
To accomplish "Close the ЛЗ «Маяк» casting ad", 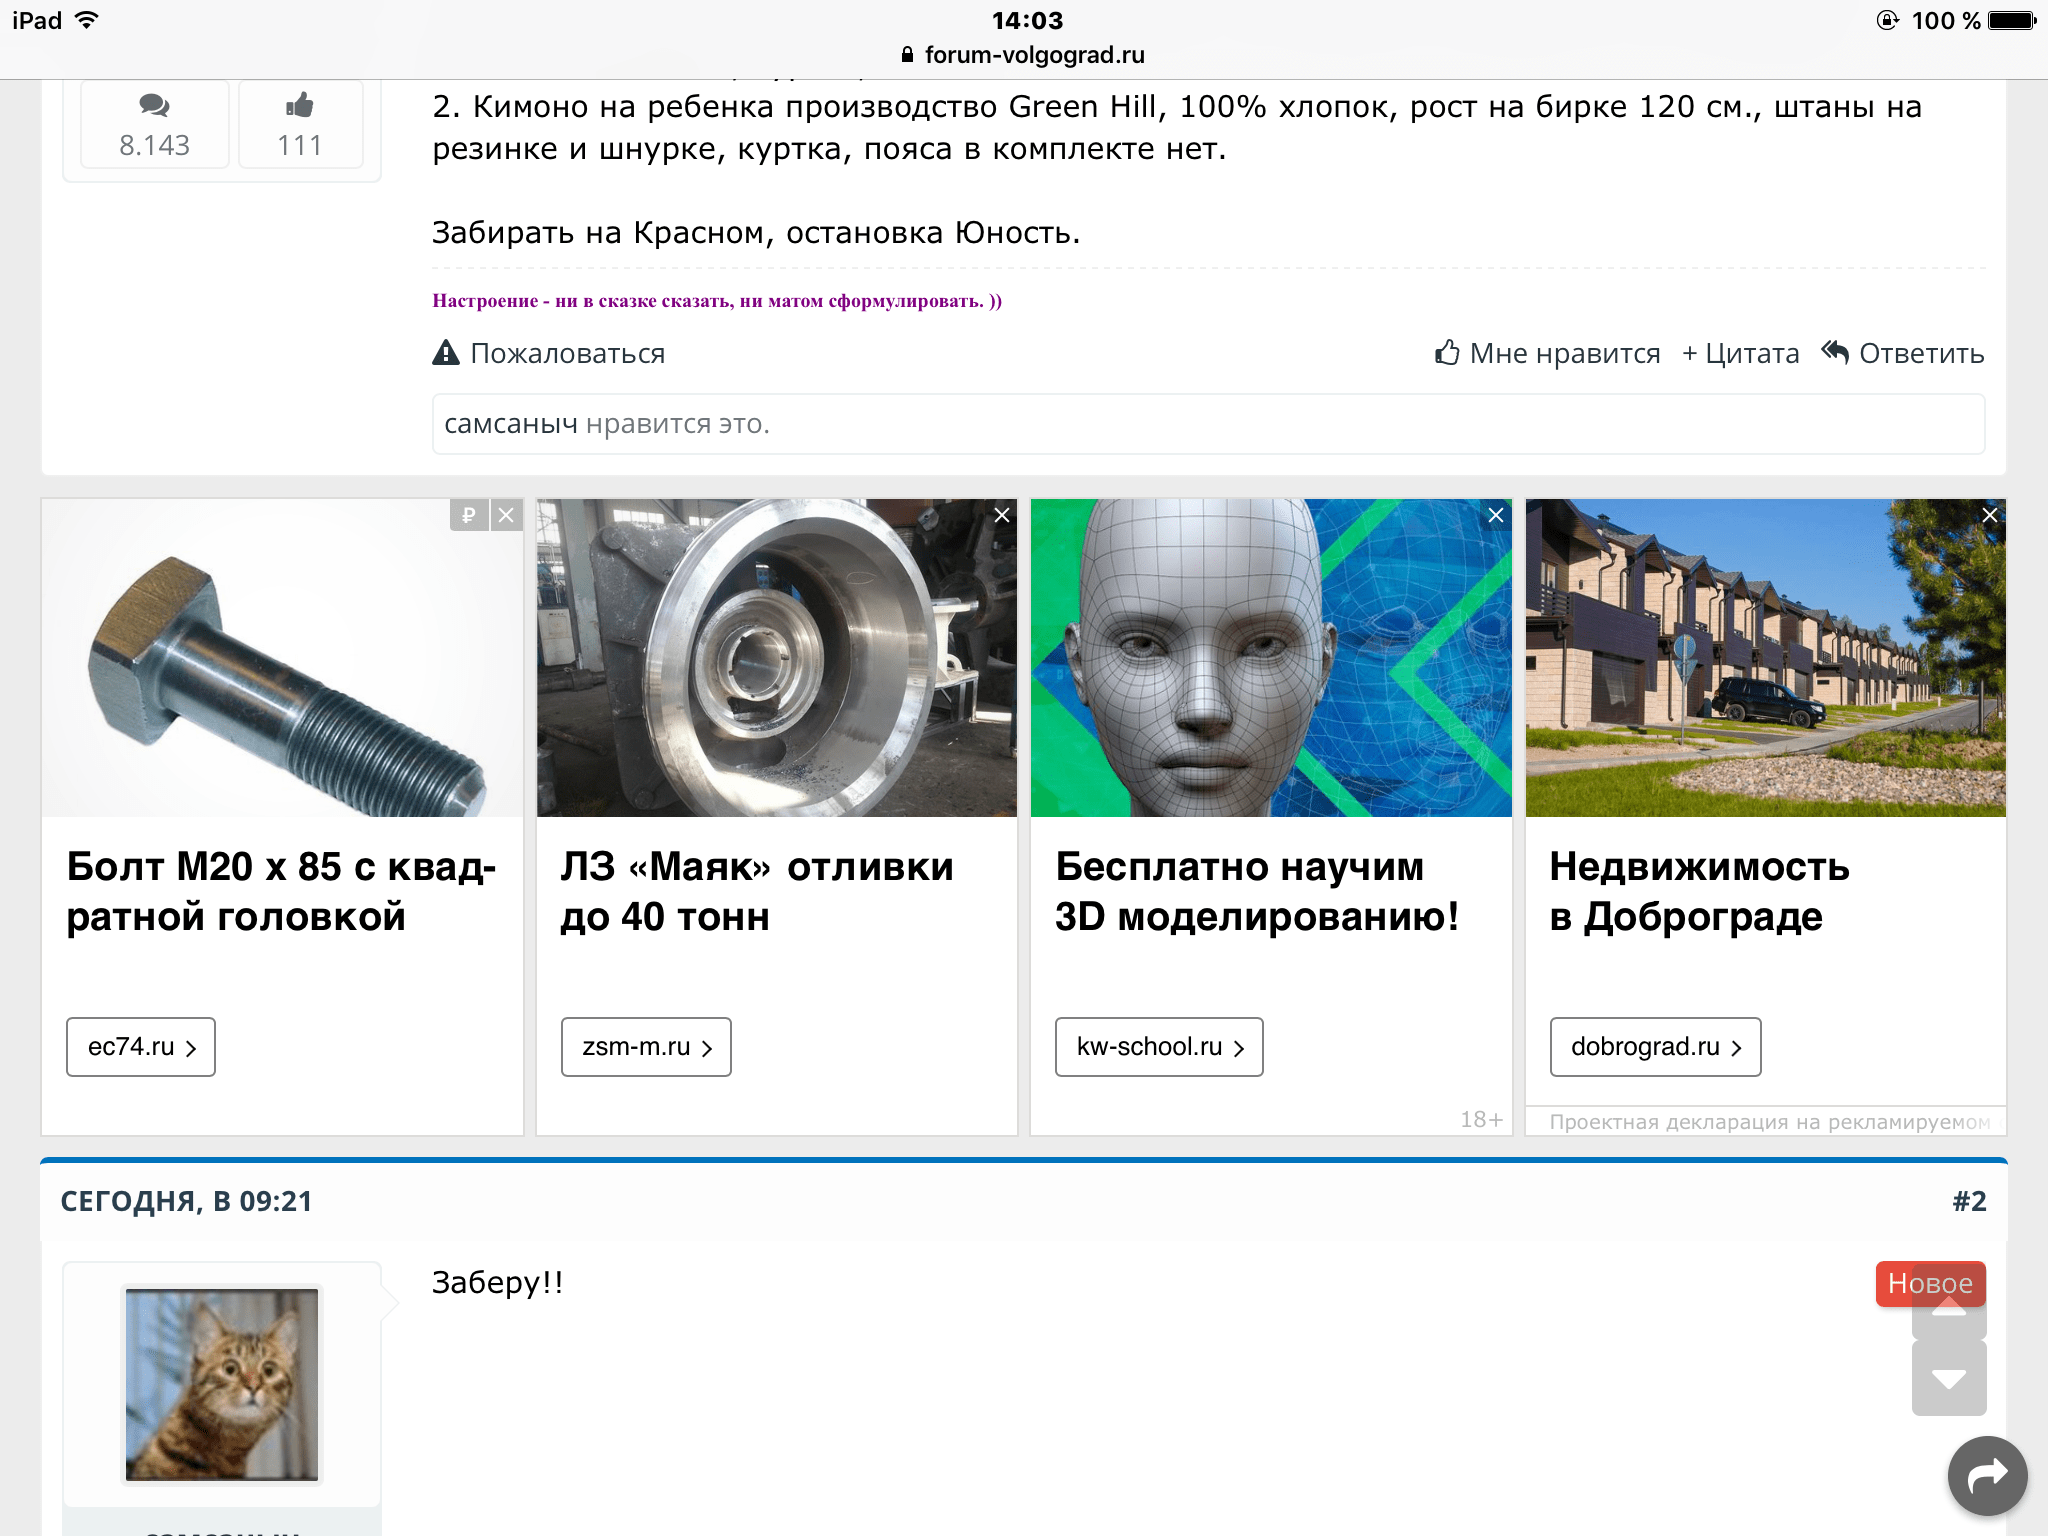I will coord(1001,515).
